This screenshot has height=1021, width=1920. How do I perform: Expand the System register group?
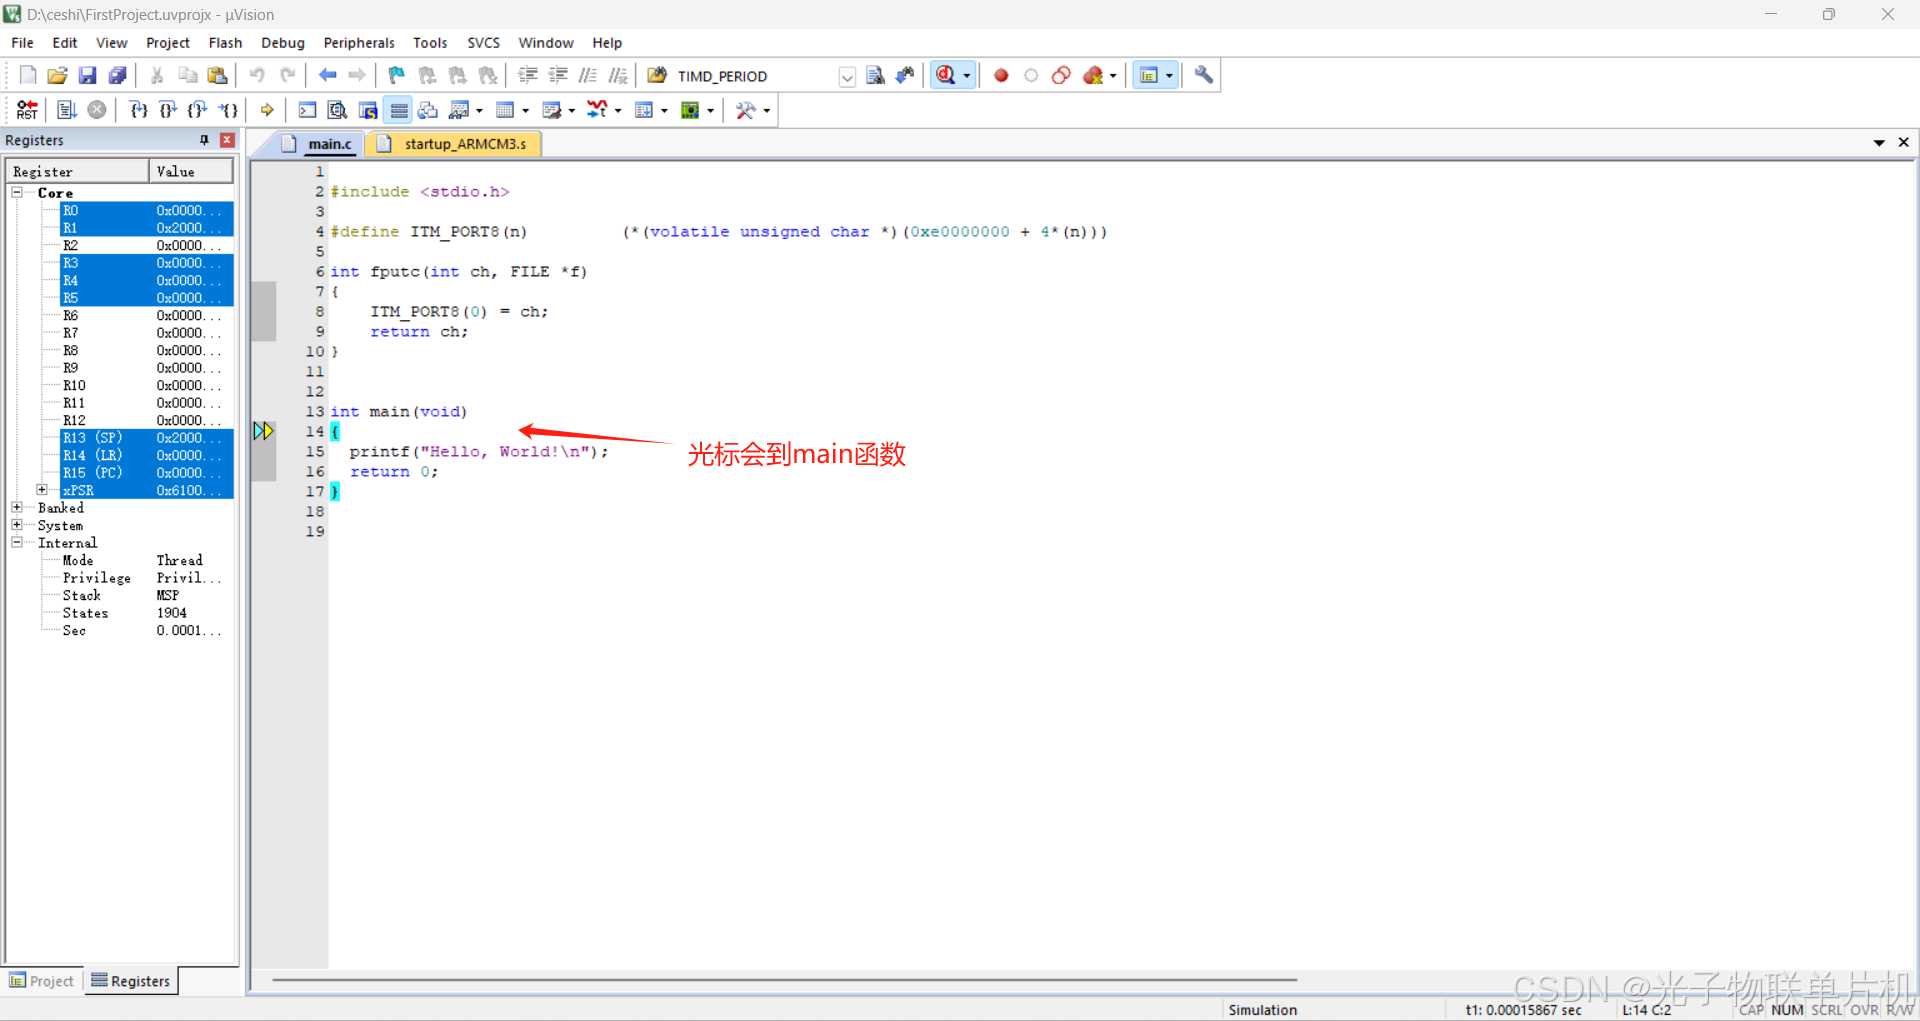tap(17, 524)
